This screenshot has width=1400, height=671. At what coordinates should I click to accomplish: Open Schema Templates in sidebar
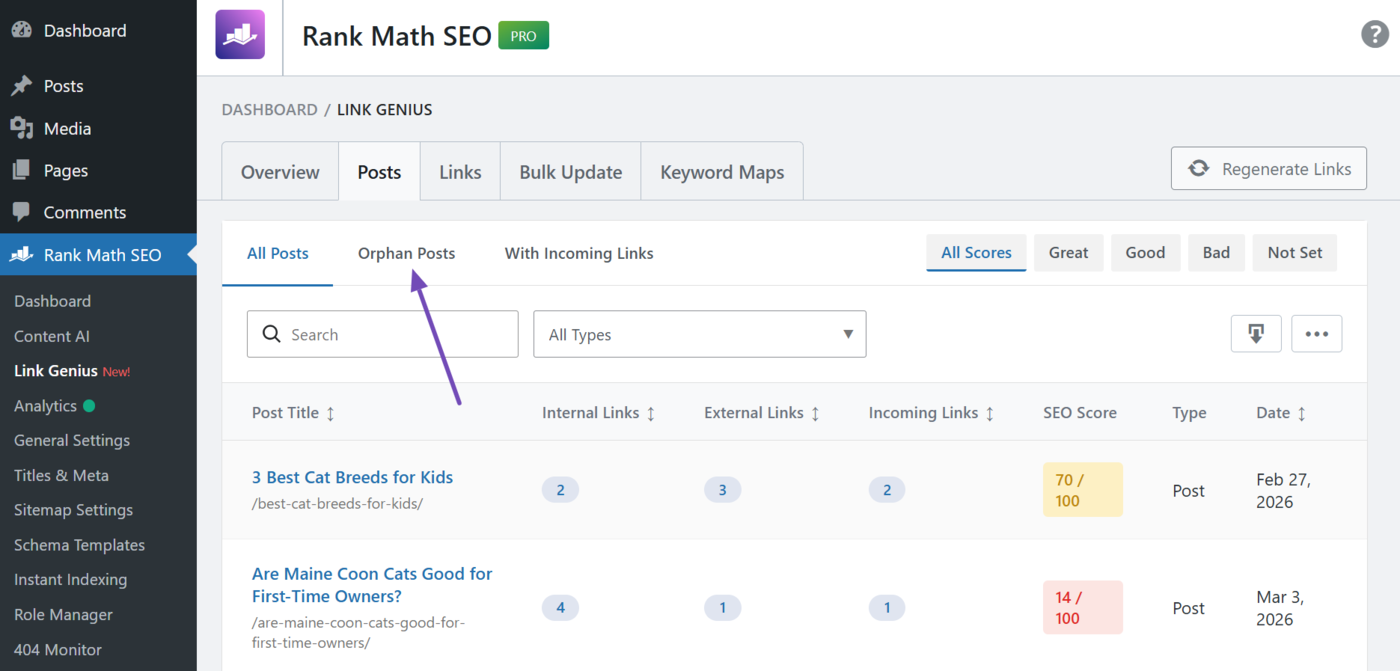[x=79, y=545]
